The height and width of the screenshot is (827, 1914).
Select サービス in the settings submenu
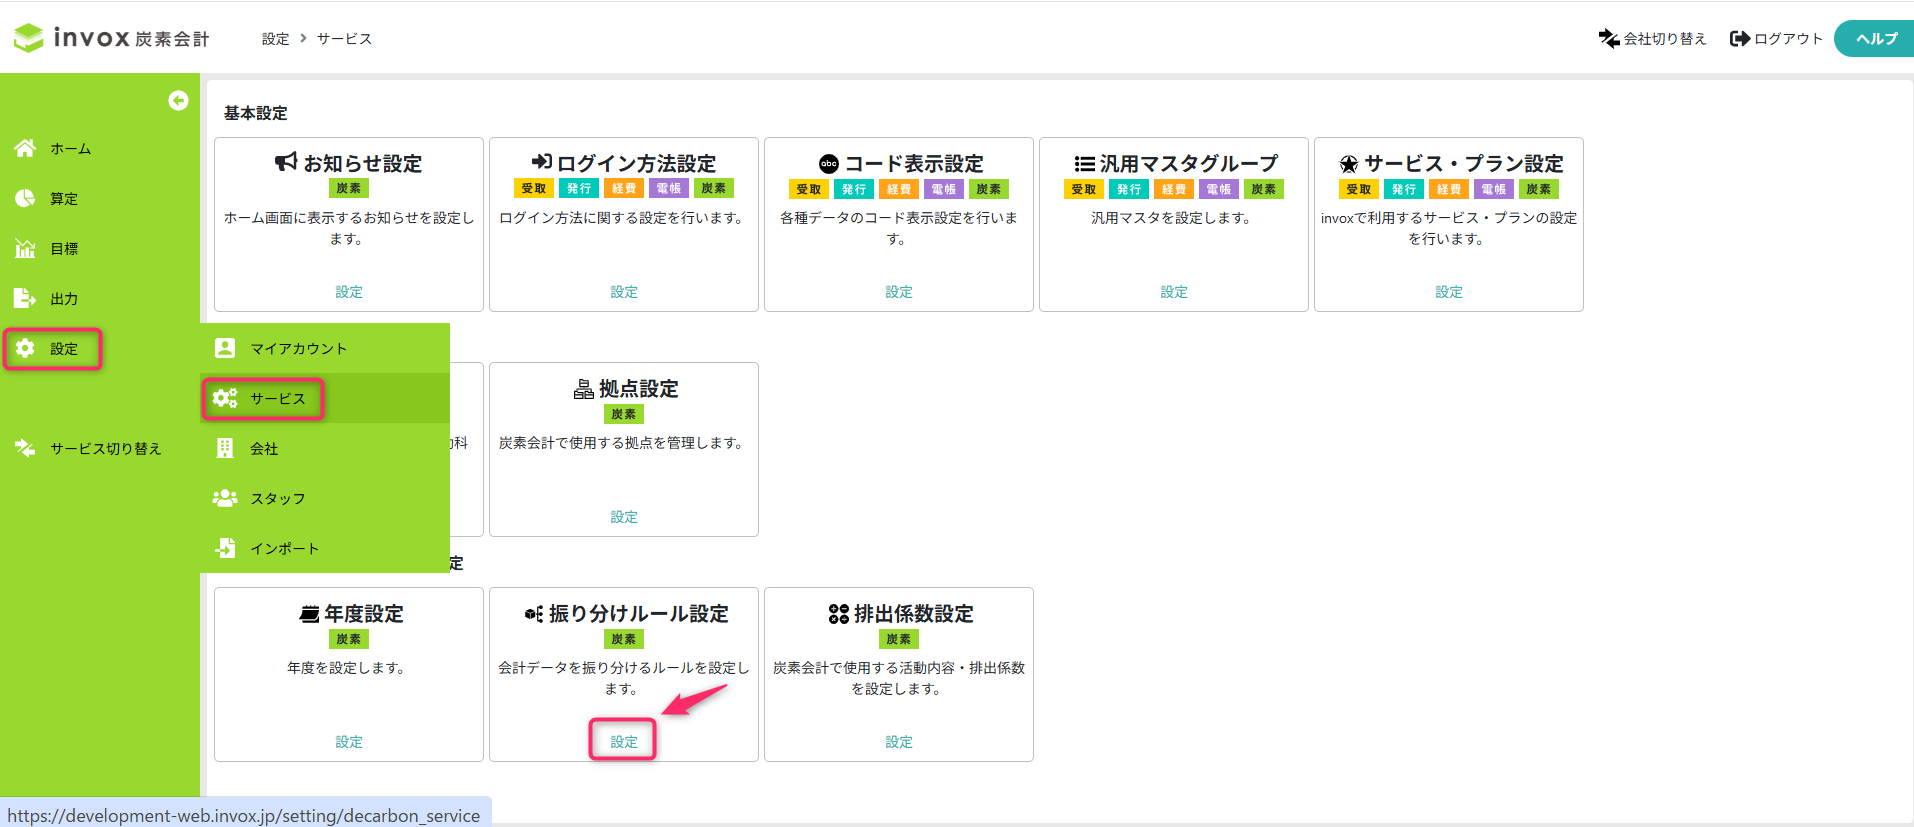pyautogui.click(x=277, y=398)
